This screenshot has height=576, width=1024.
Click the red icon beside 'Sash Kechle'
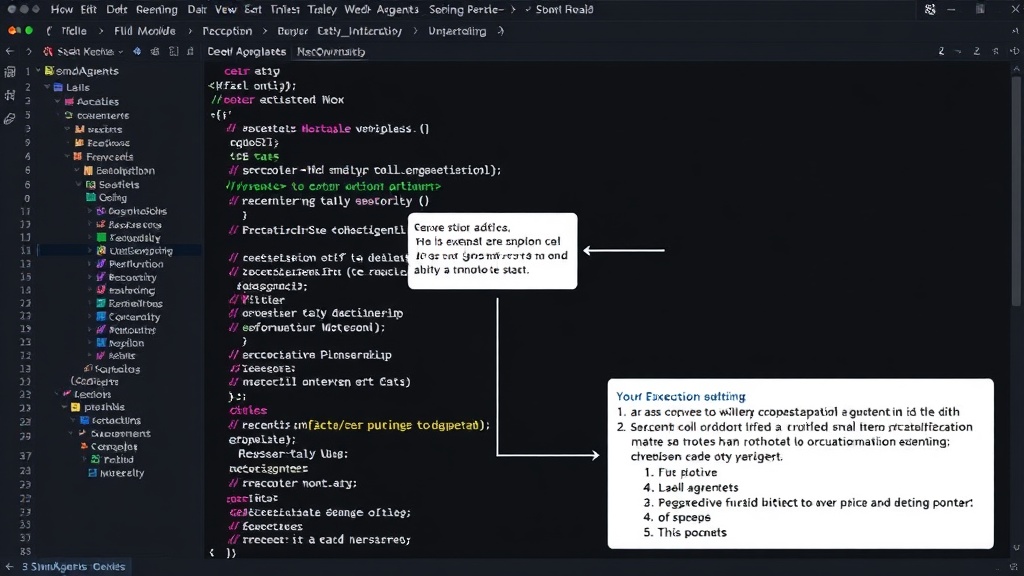coord(48,52)
